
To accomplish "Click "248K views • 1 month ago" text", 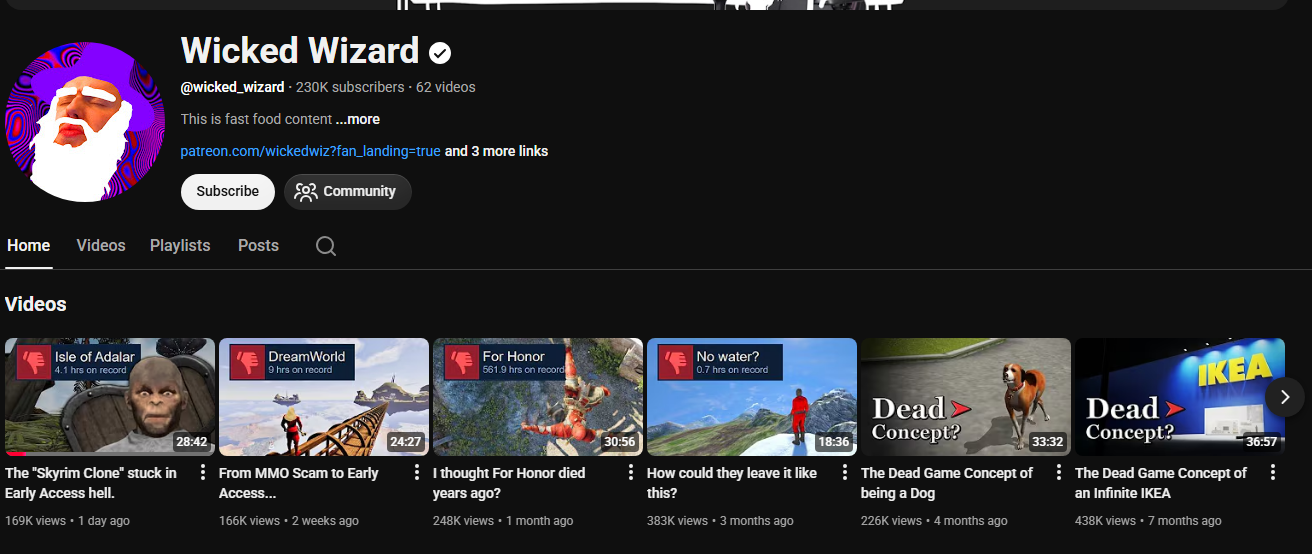I will click(503, 521).
